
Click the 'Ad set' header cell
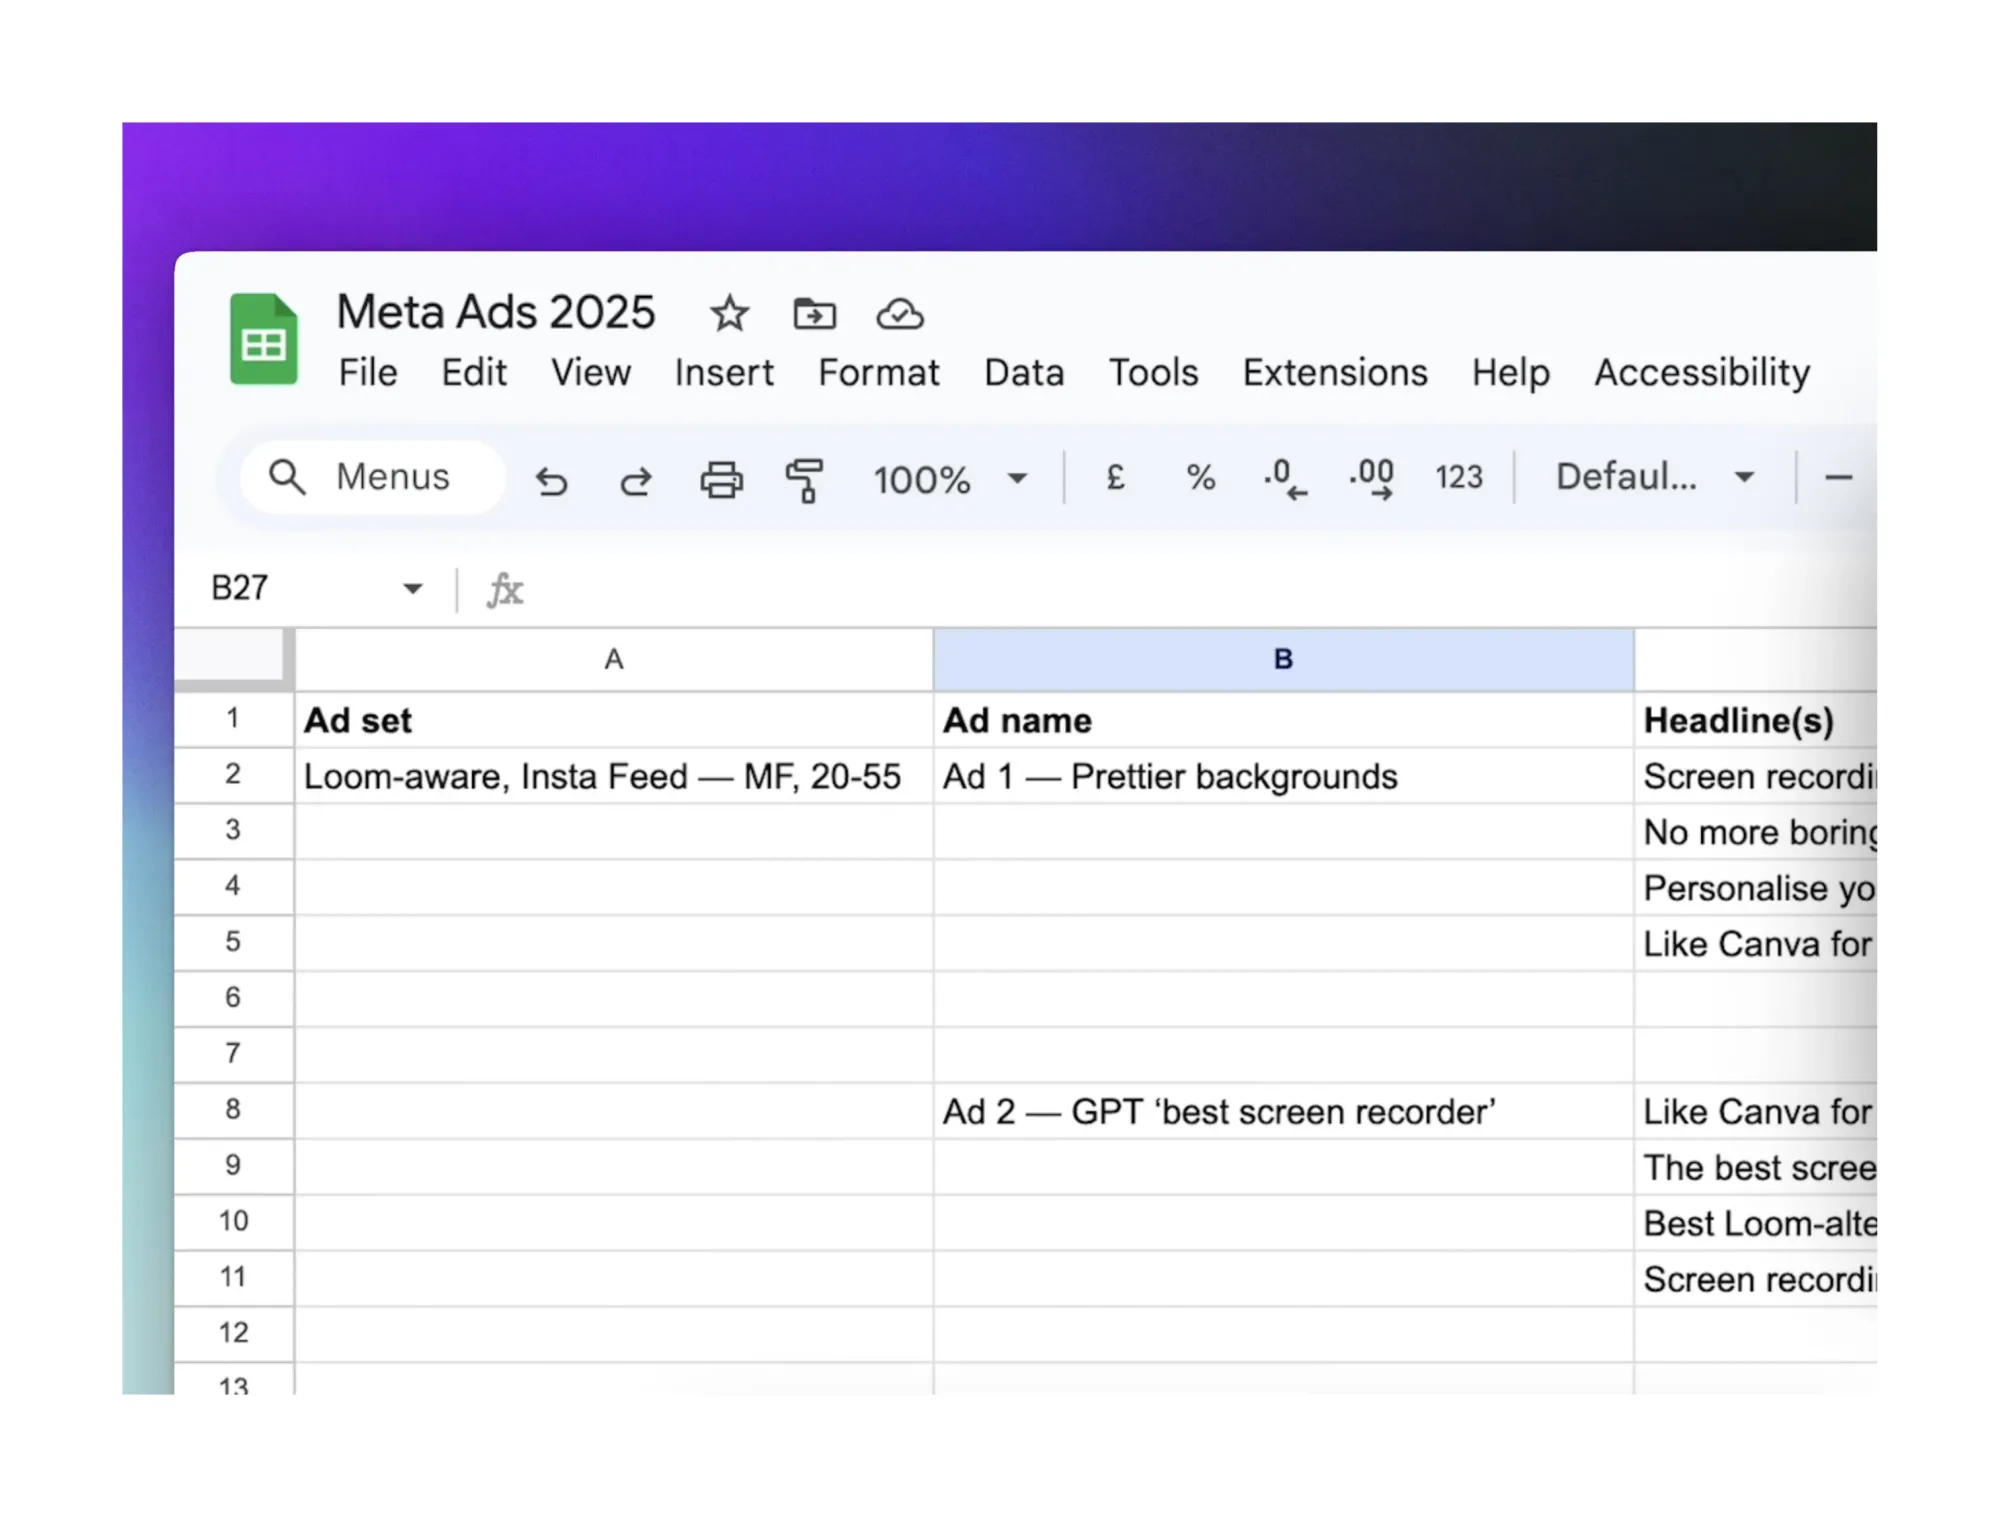614,720
